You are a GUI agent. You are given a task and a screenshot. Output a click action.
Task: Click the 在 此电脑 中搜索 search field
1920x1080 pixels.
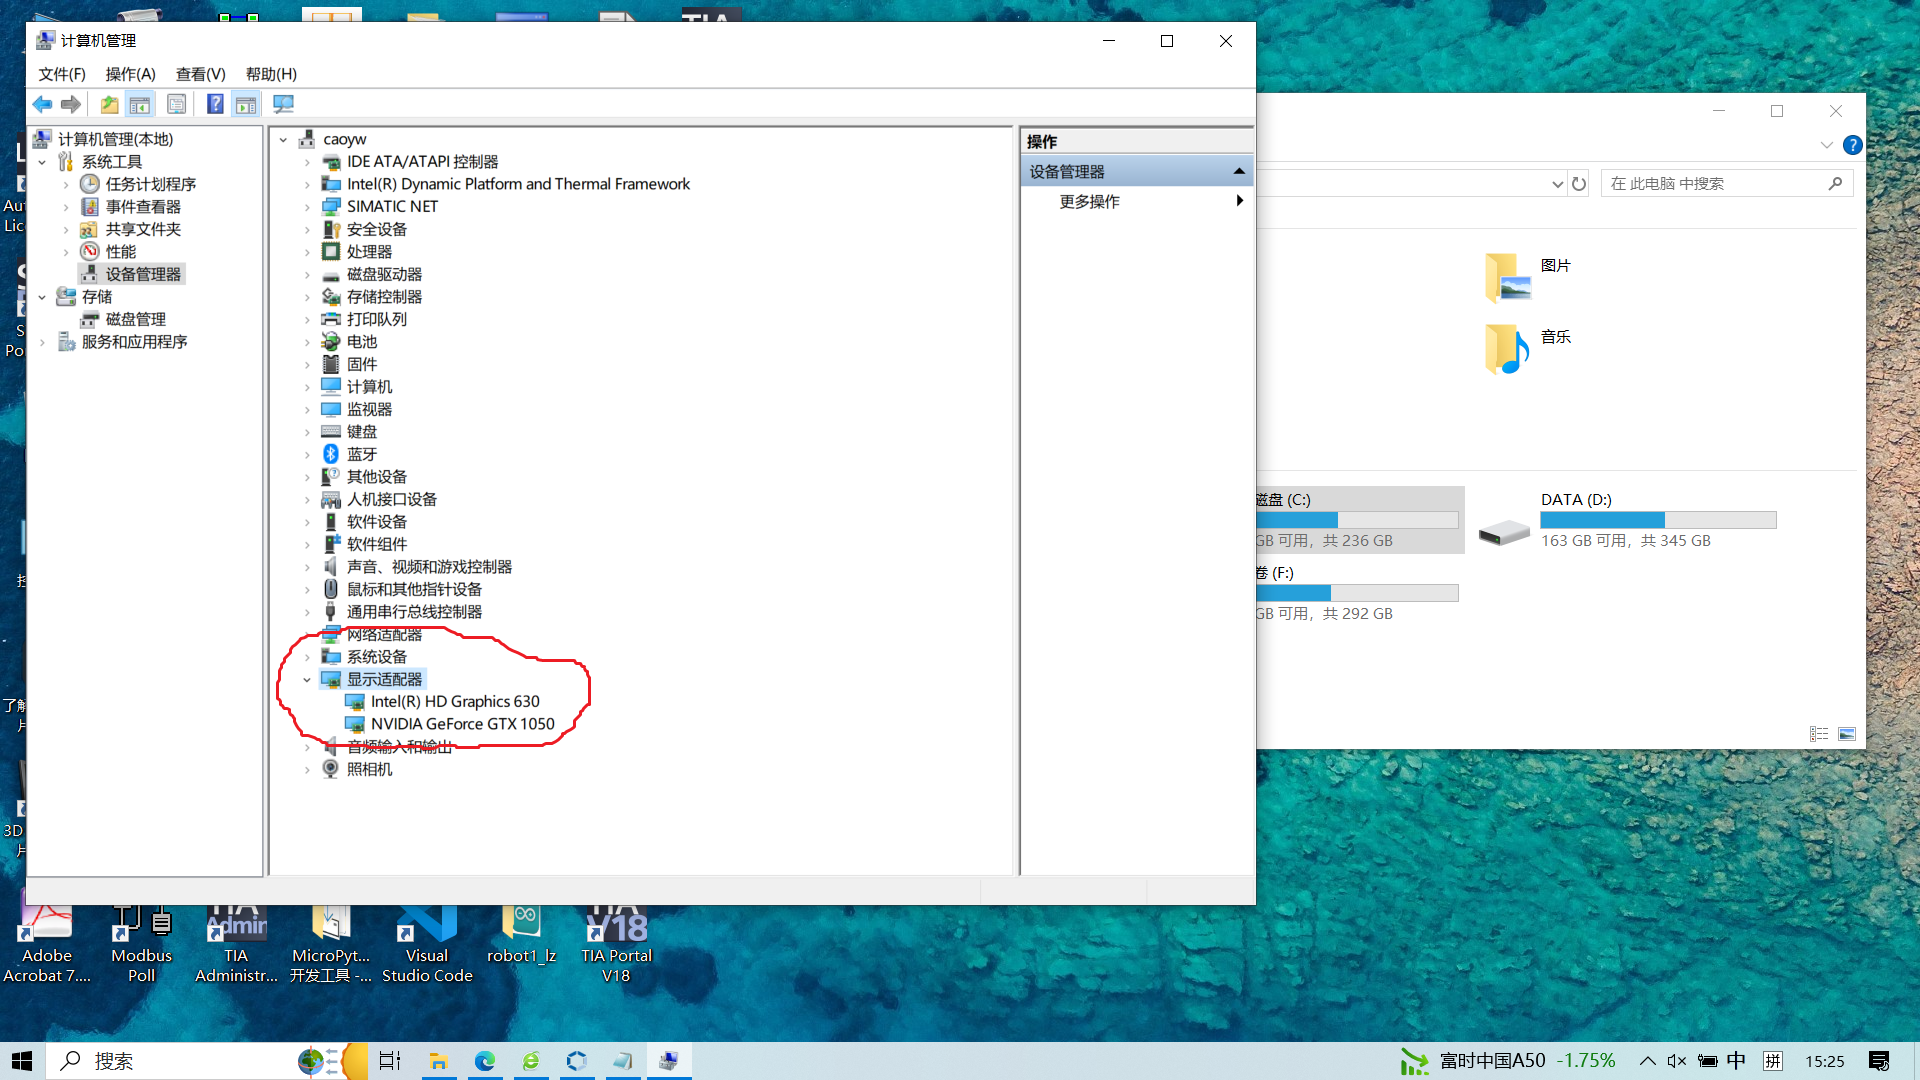1715,184
